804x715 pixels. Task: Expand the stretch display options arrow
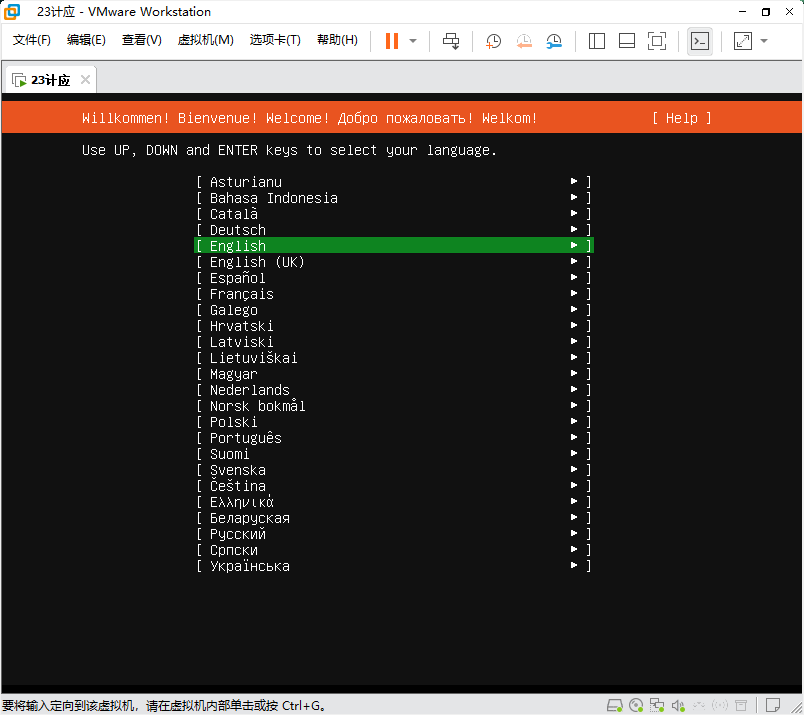[764, 41]
